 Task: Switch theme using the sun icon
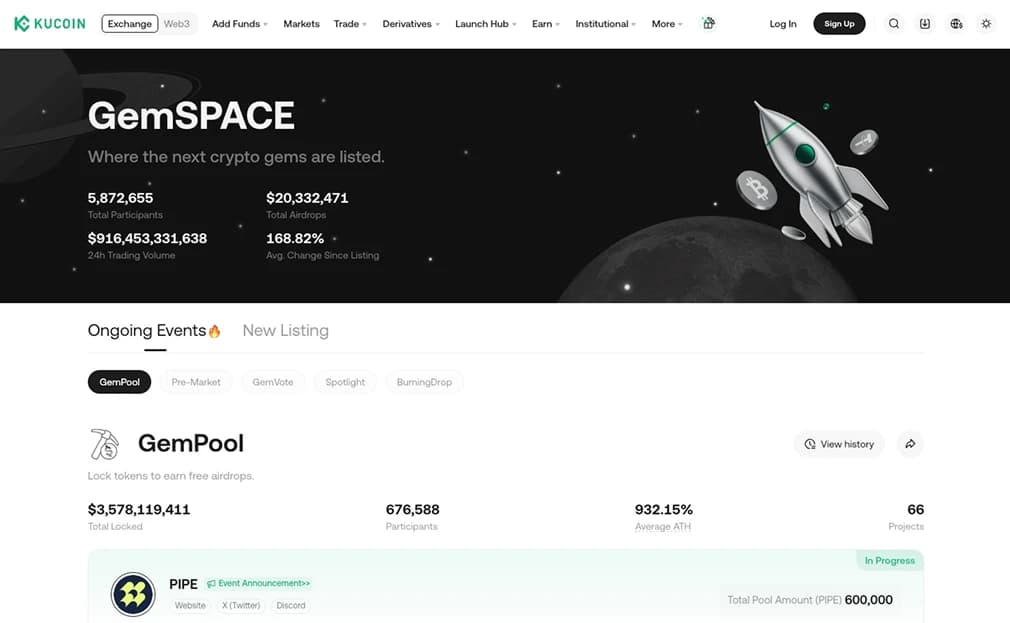(x=986, y=23)
